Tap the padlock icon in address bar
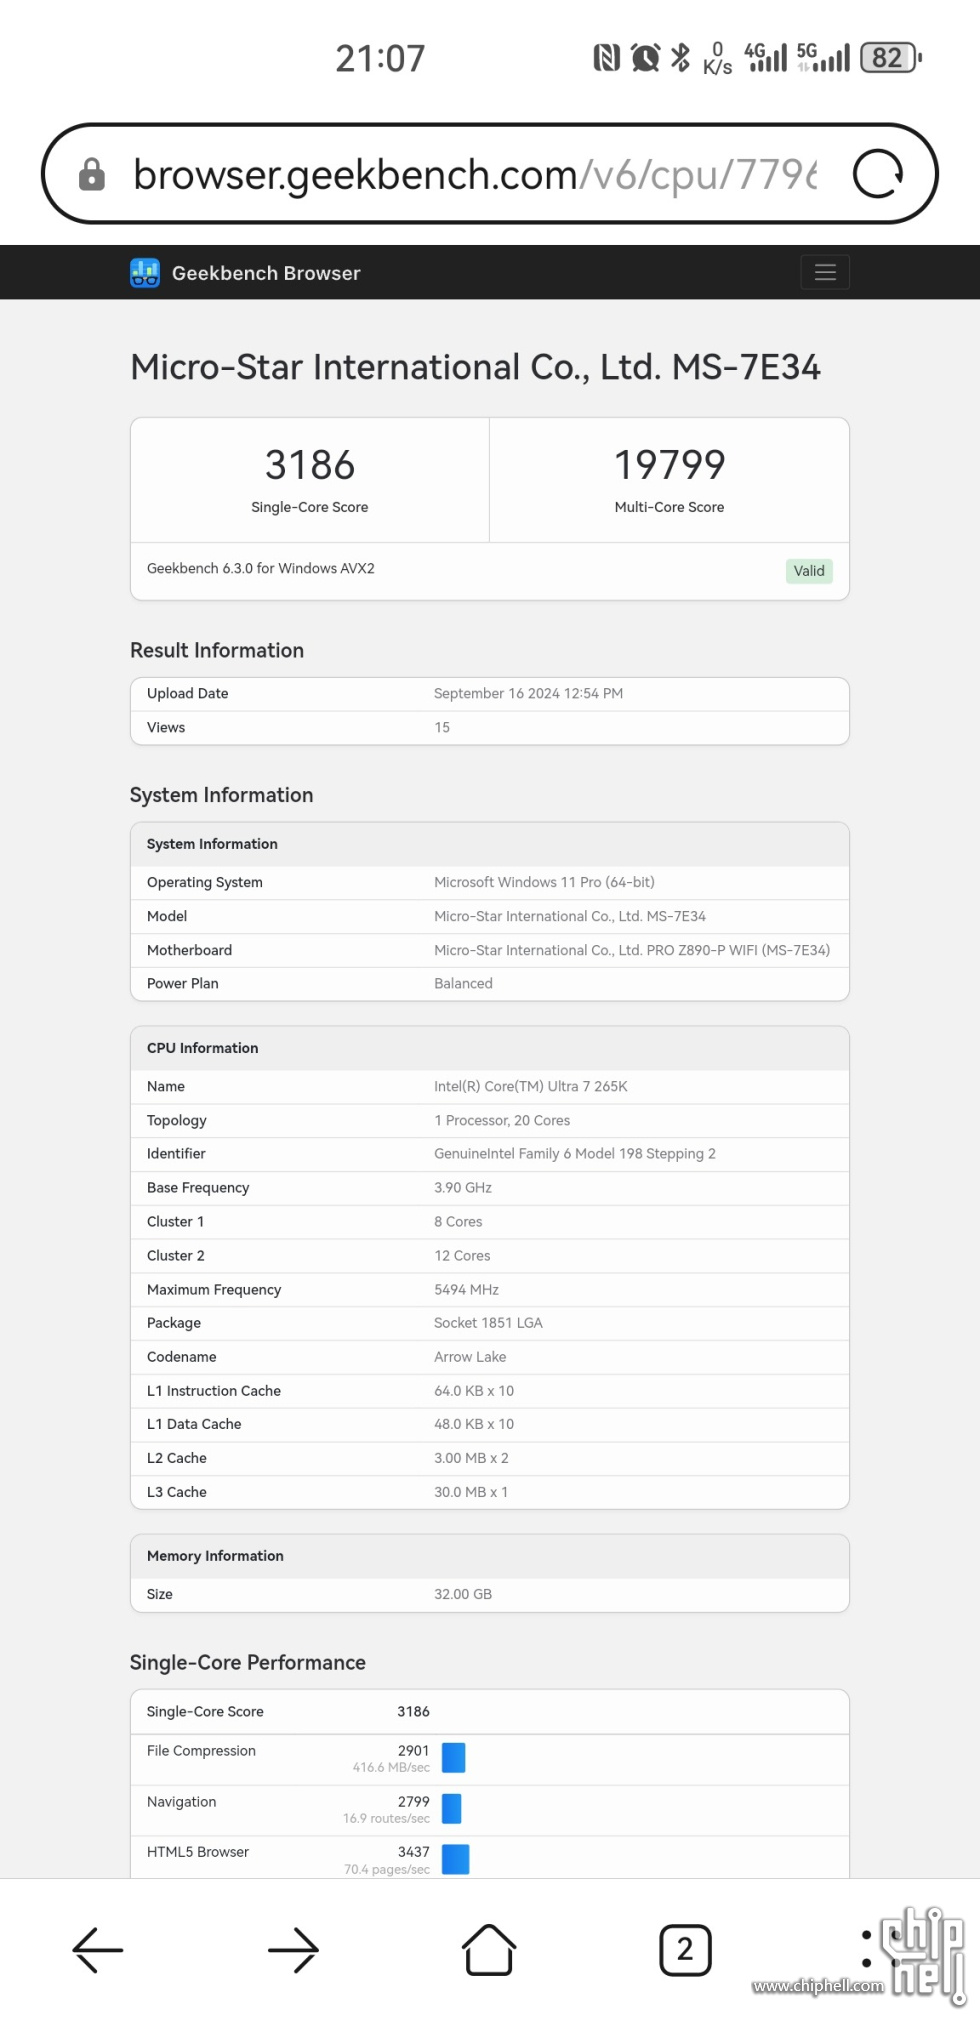 (x=92, y=174)
